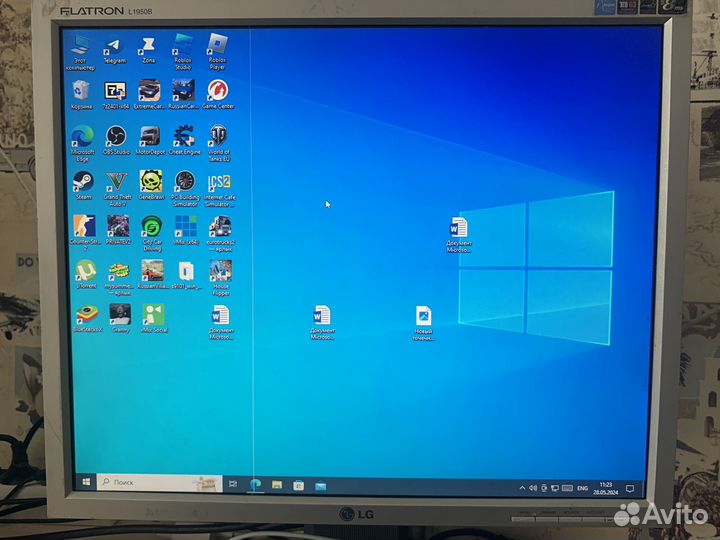720x540 pixels.
Task: Open the Windows Start menu
Action: click(86, 482)
